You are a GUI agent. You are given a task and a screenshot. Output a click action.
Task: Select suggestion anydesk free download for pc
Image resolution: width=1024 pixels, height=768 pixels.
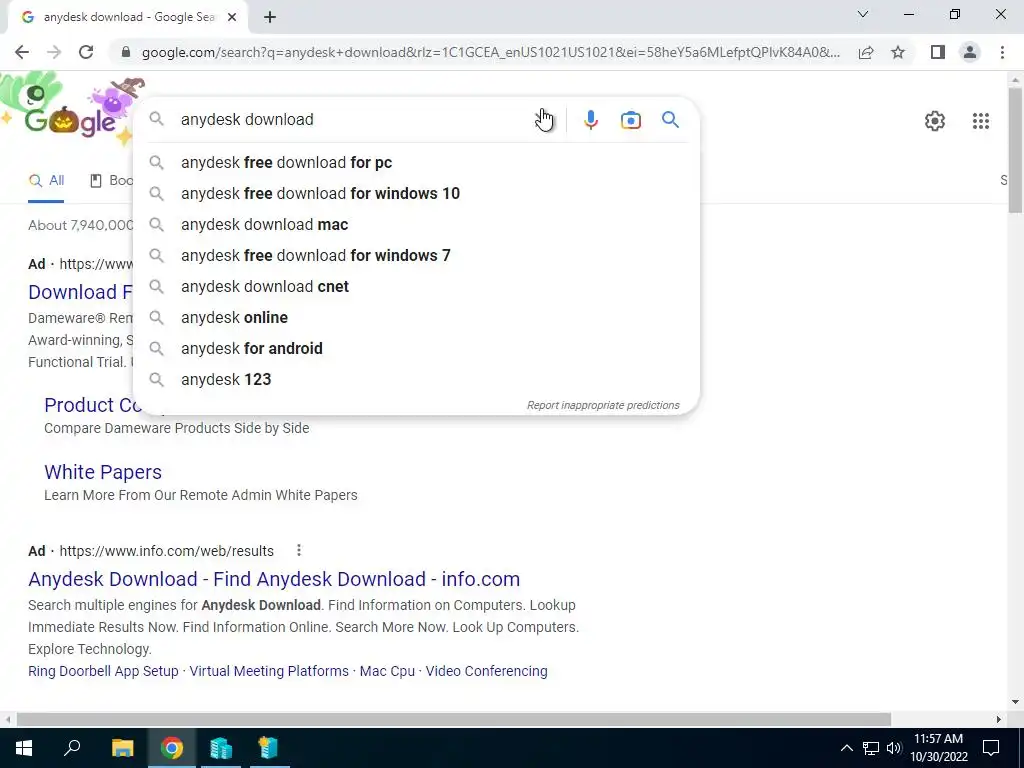(416, 163)
